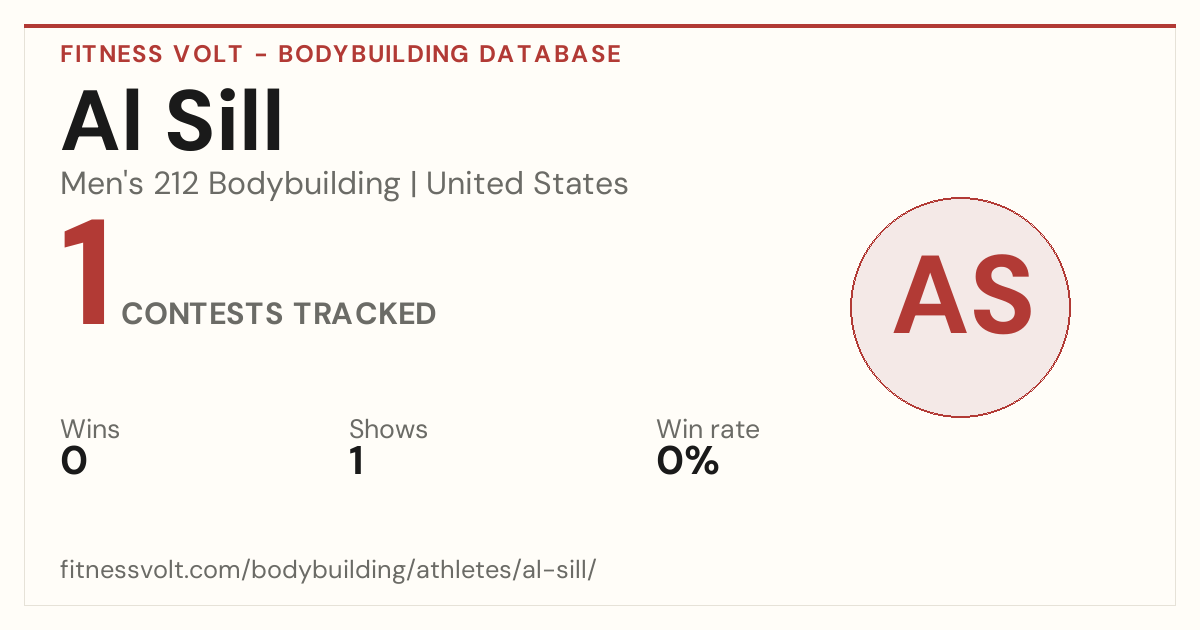The width and height of the screenshot is (1200, 630).
Task: Click the al-sill slug in the URL
Action: tap(556, 571)
